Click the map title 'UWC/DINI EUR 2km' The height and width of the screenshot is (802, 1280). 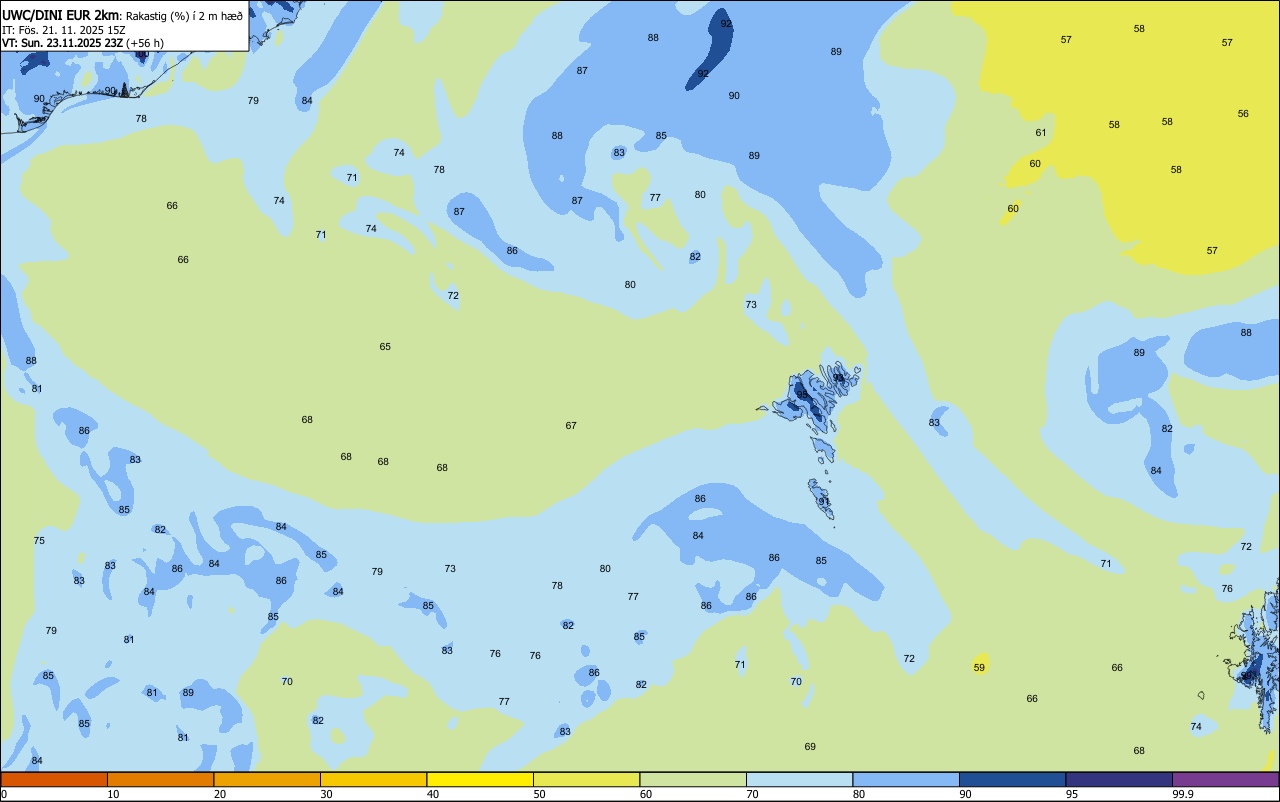60,15
